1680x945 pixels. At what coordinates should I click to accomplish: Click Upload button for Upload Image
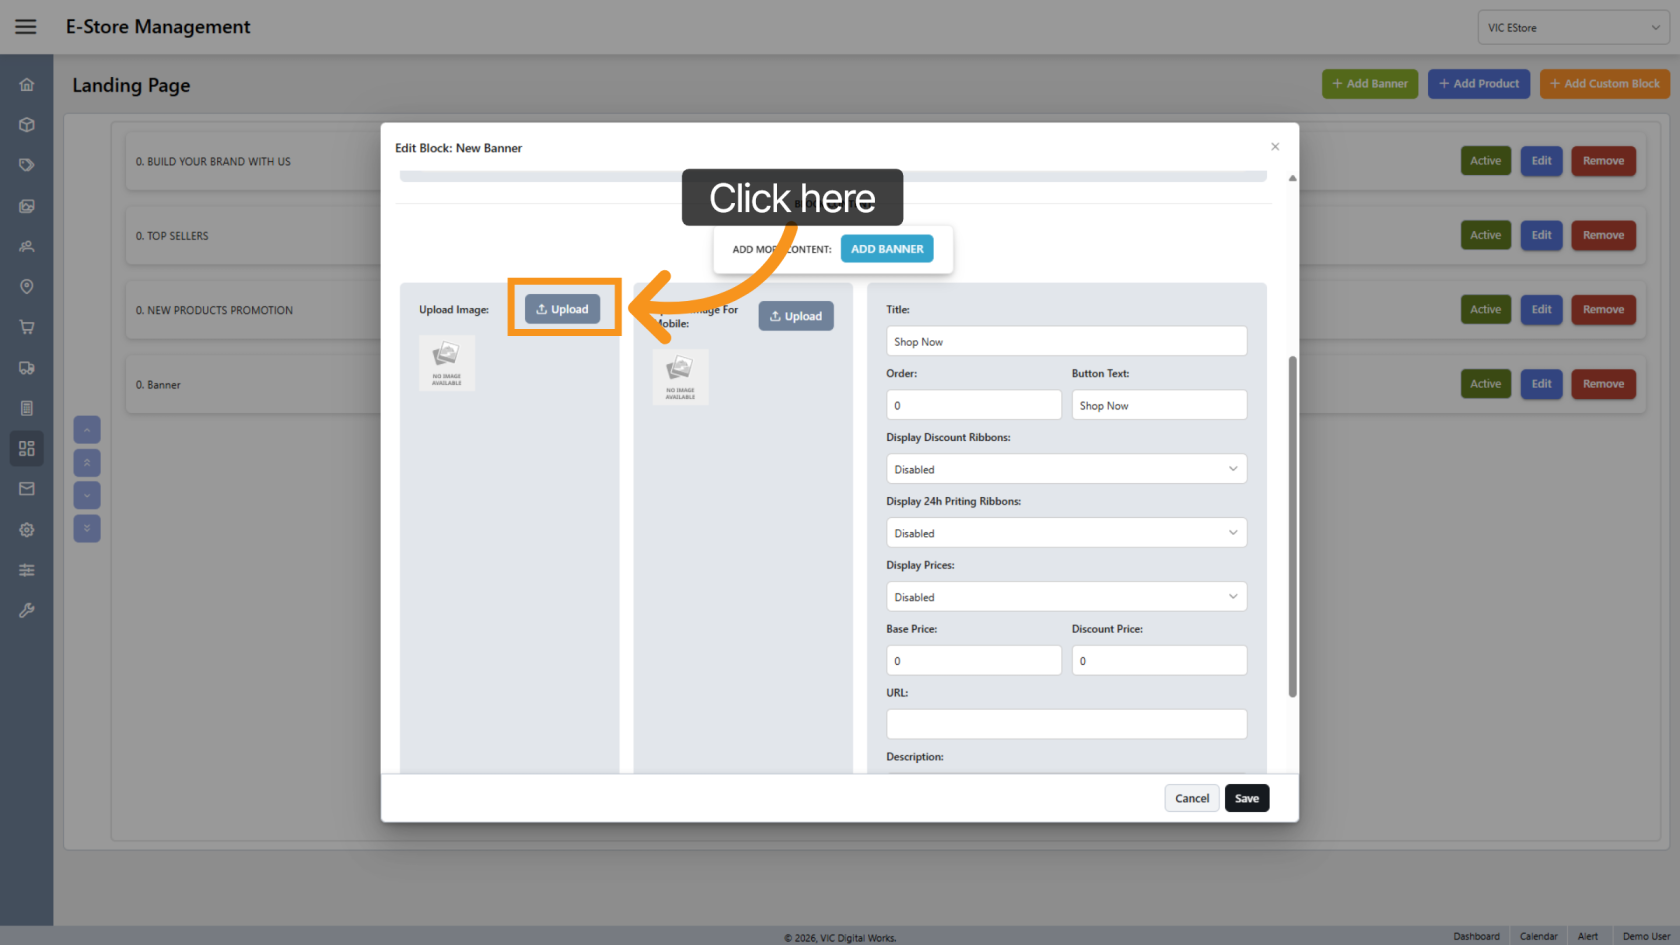[x=563, y=309]
